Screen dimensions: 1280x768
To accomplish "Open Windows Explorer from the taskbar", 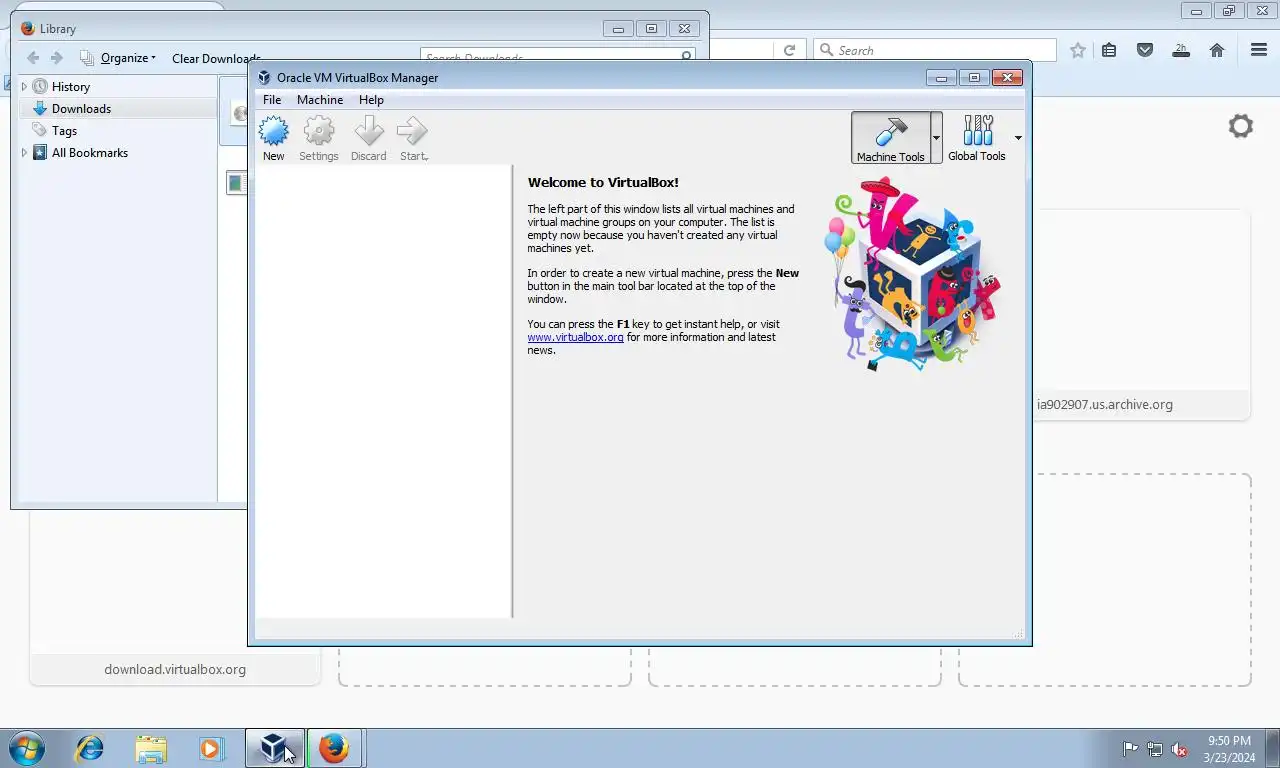I will 151,748.
